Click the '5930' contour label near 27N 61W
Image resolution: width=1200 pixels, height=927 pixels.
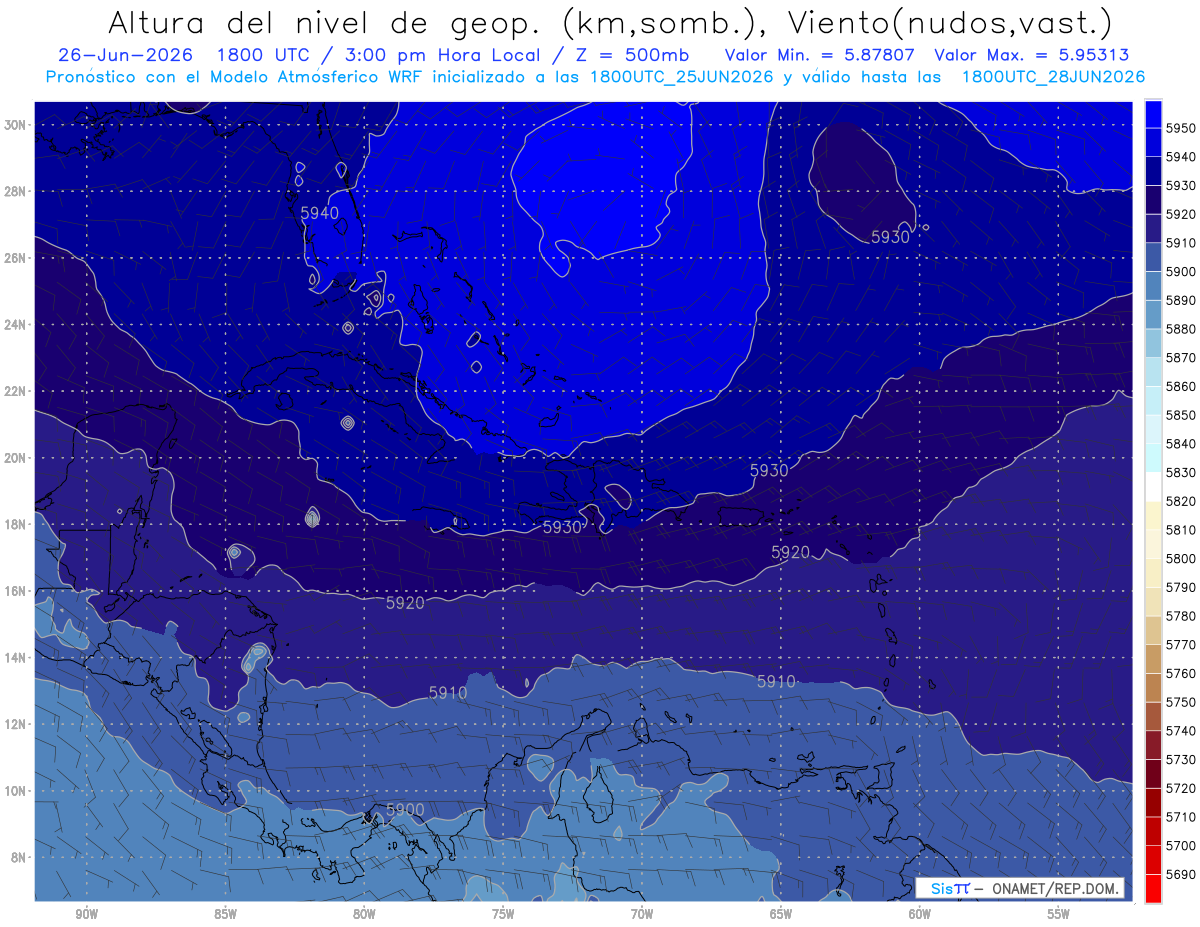click(x=890, y=237)
